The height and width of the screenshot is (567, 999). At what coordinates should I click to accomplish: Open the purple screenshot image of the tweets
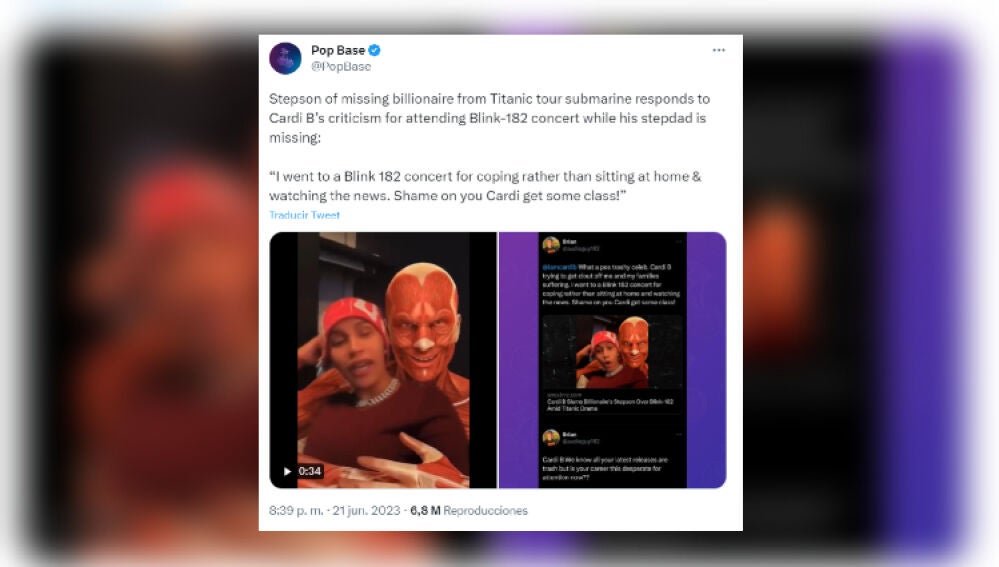pyautogui.click(x=612, y=361)
